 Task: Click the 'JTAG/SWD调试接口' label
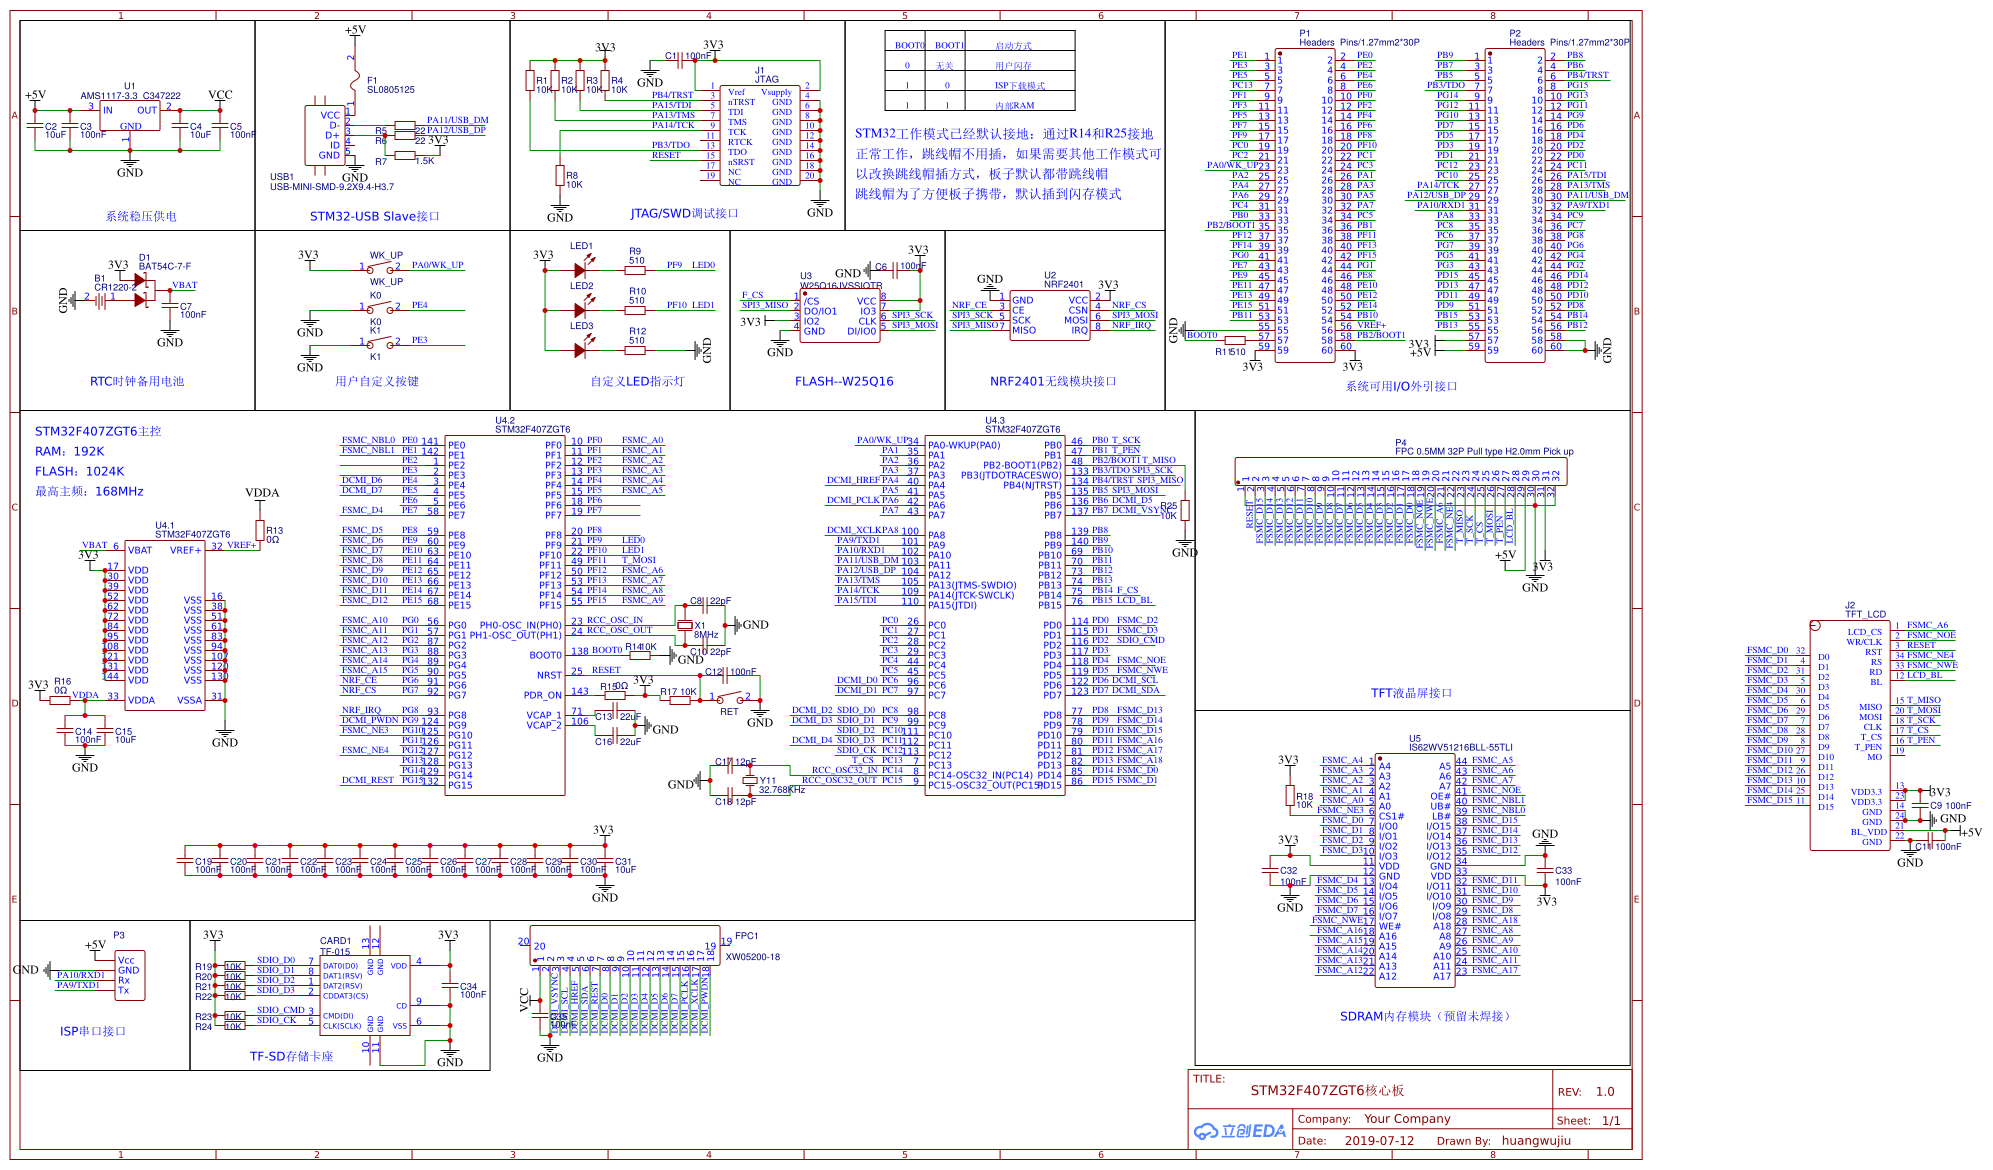pos(684,213)
